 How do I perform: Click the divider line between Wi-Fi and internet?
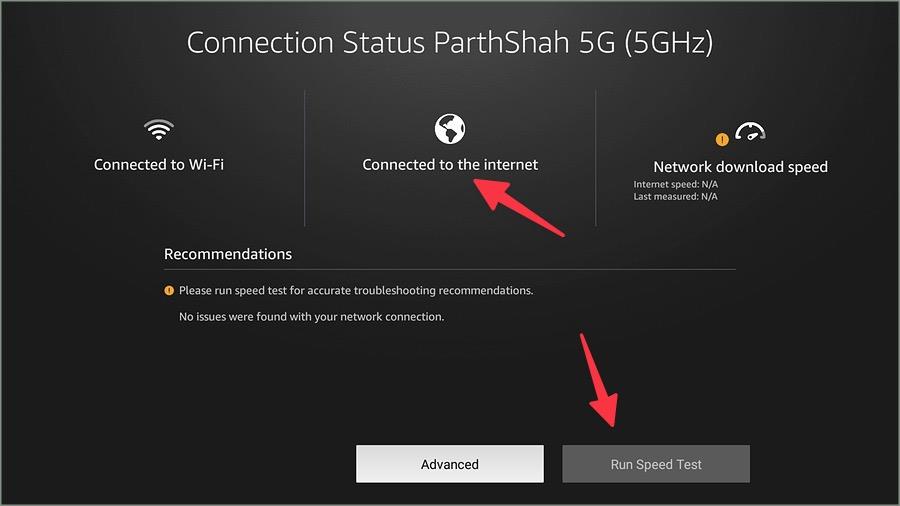(304, 158)
